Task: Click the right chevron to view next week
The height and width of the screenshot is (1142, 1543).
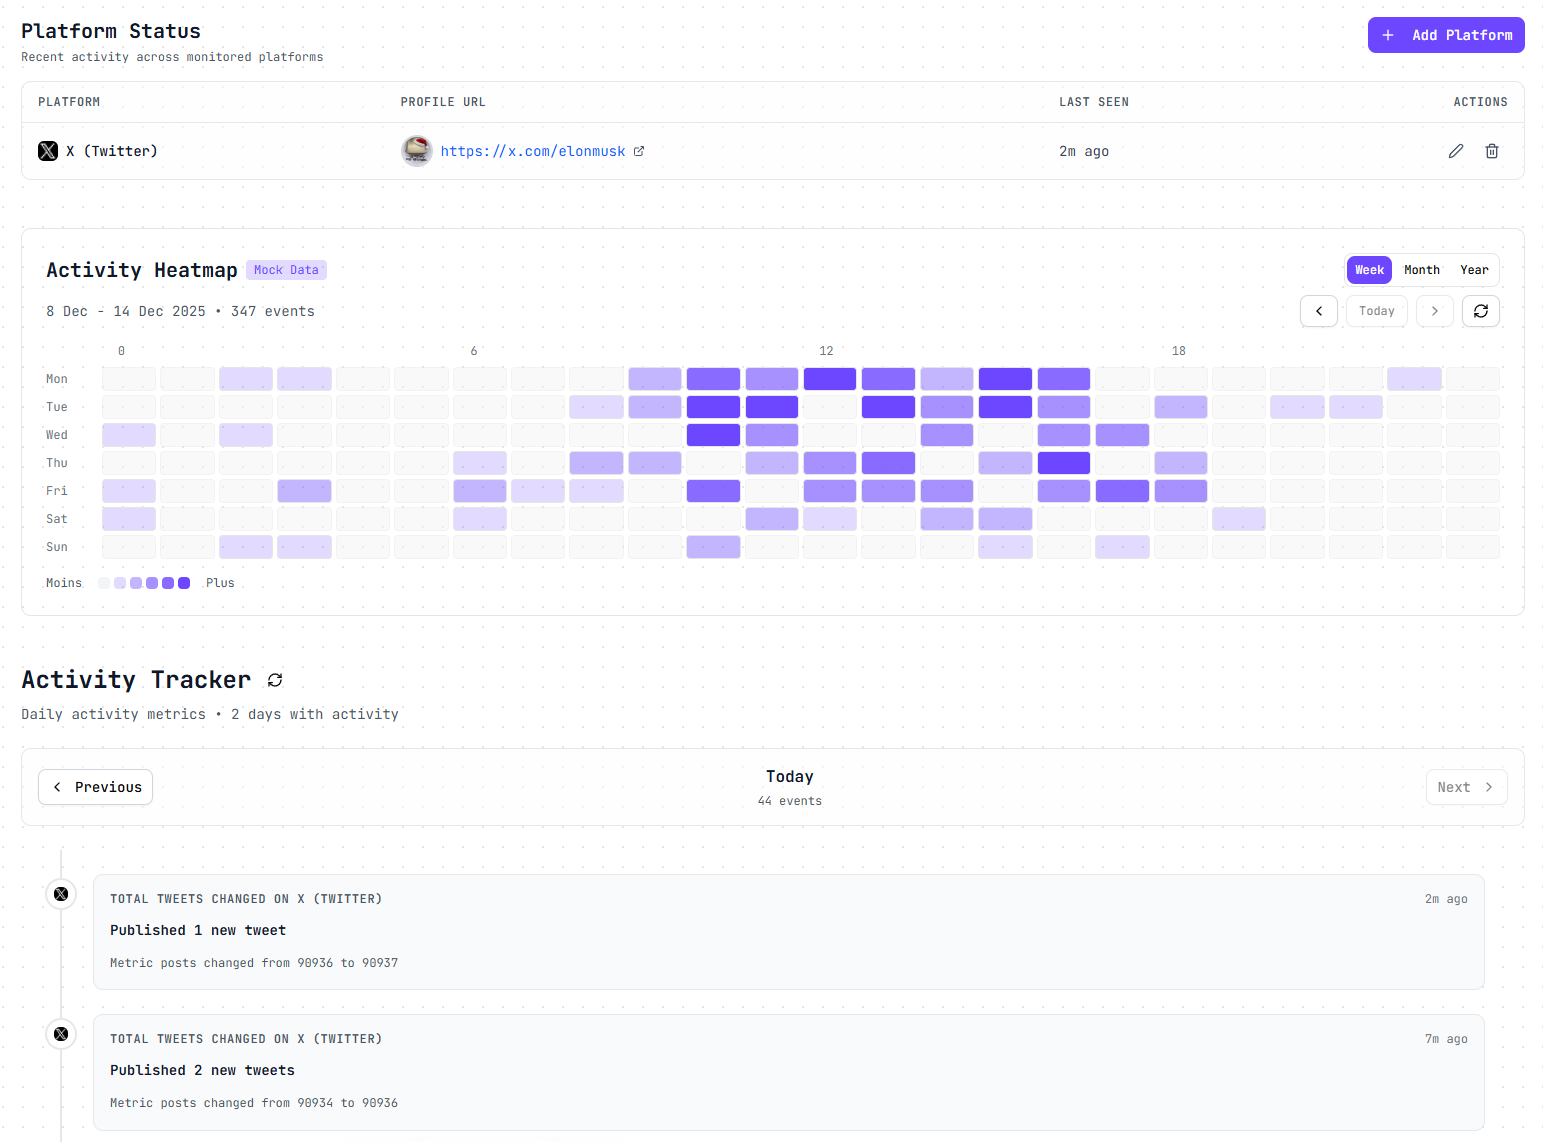Action: (1435, 311)
